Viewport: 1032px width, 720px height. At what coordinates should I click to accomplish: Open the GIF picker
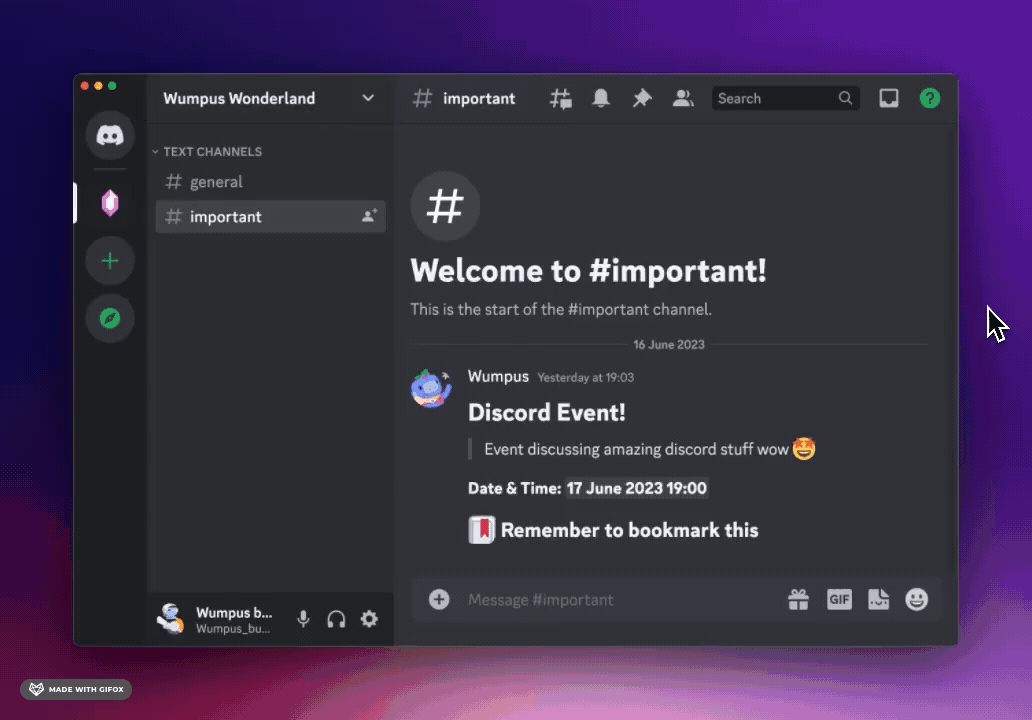click(839, 599)
